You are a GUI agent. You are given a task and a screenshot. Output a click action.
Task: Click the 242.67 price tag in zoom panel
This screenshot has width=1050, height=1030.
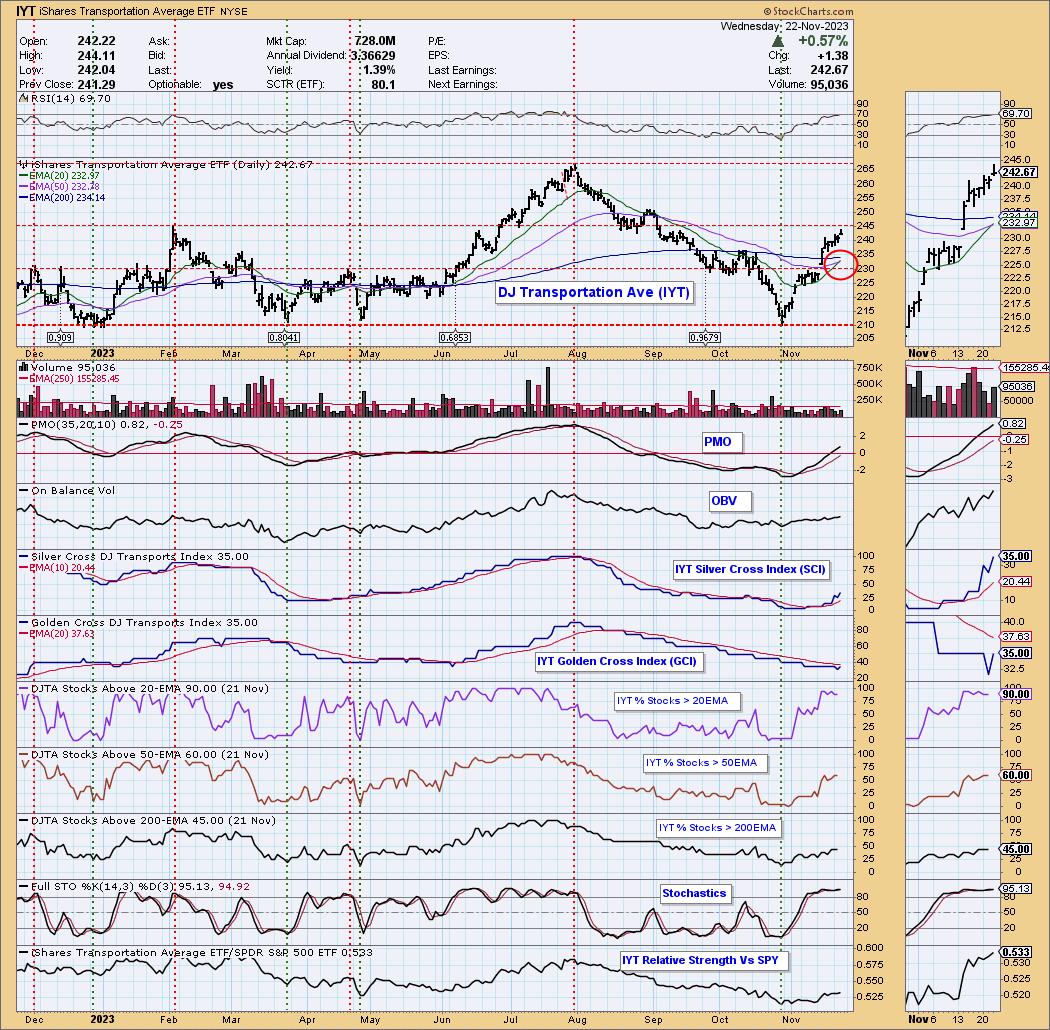click(1019, 172)
